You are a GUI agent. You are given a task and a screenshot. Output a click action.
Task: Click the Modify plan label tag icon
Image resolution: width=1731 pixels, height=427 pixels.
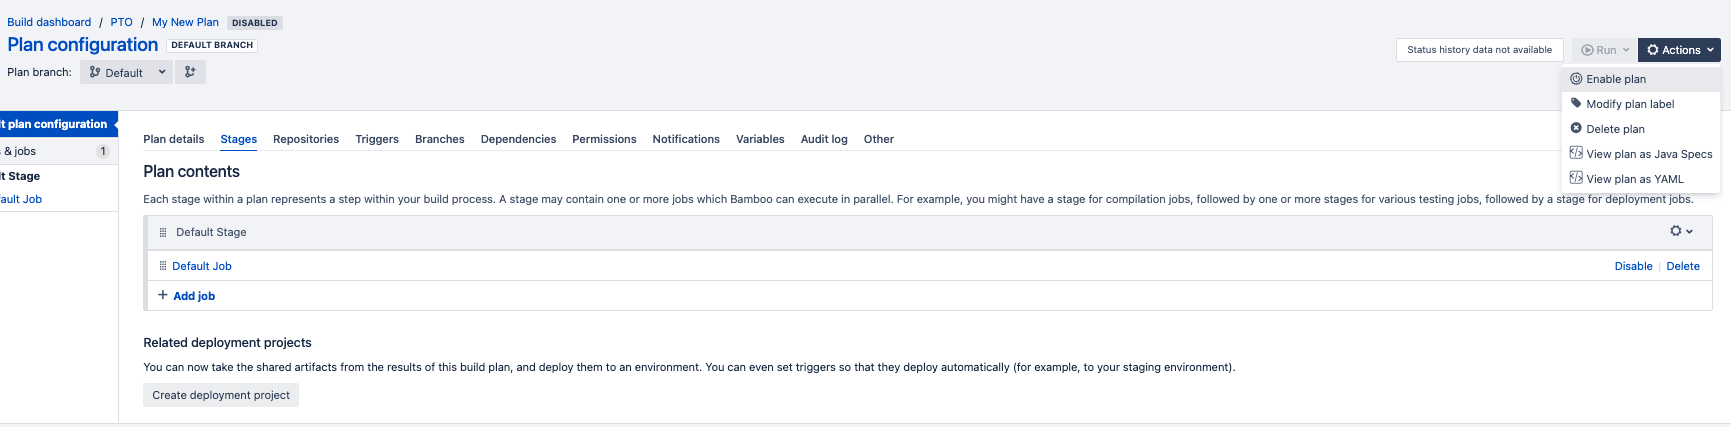[x=1576, y=104]
